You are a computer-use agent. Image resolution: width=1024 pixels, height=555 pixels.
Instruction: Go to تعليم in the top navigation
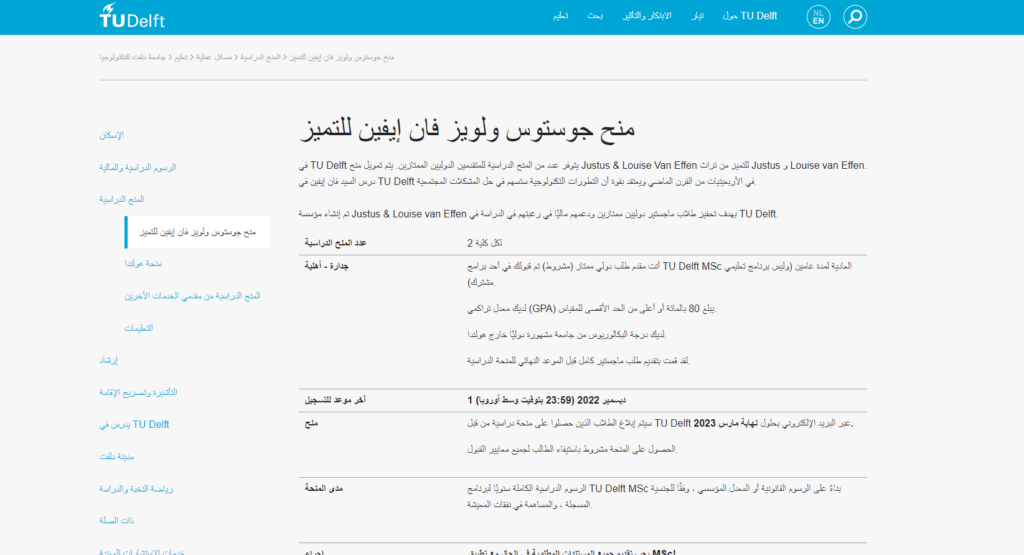[562, 16]
